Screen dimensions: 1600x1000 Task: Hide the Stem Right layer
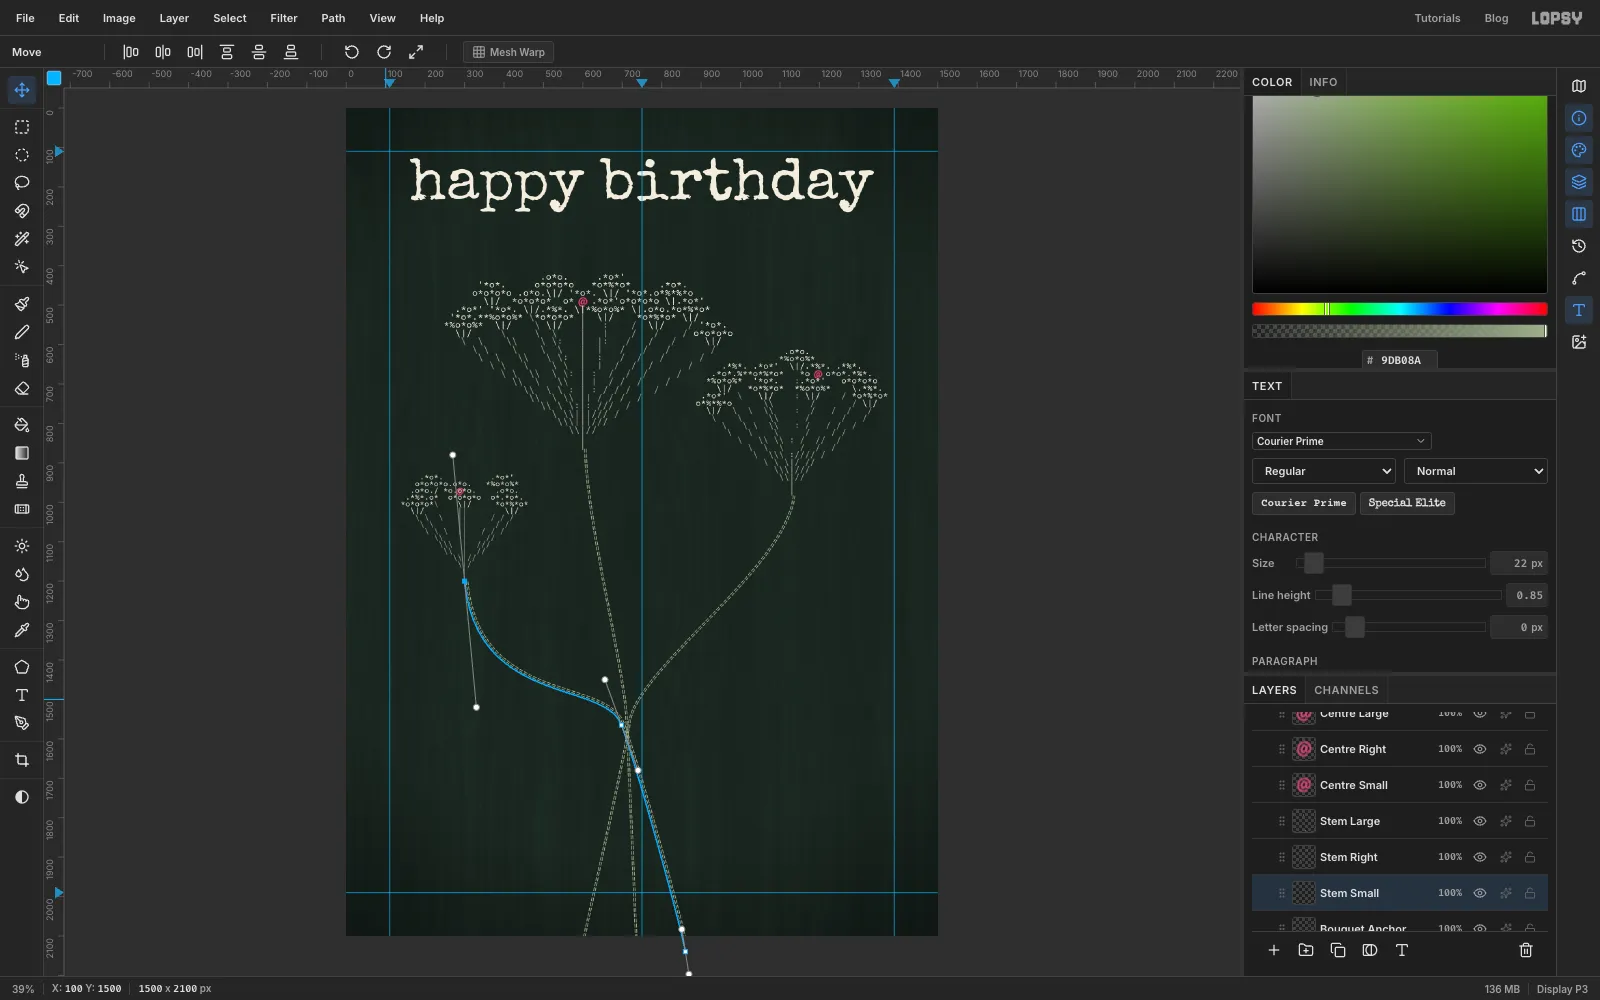coord(1480,857)
